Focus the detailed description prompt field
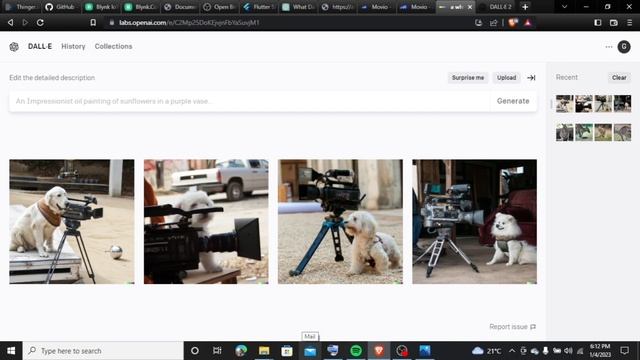This screenshot has height=360, width=640. tap(250, 101)
